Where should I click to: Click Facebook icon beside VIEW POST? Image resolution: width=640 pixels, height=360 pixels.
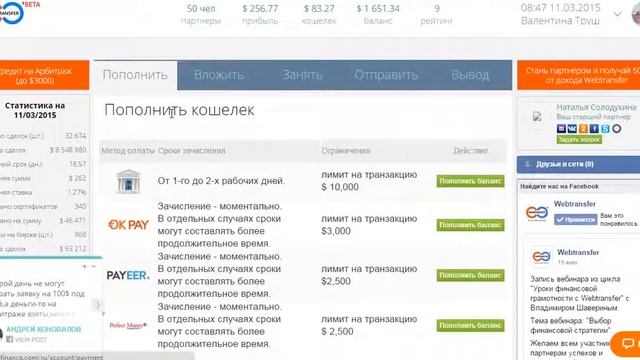(10, 339)
